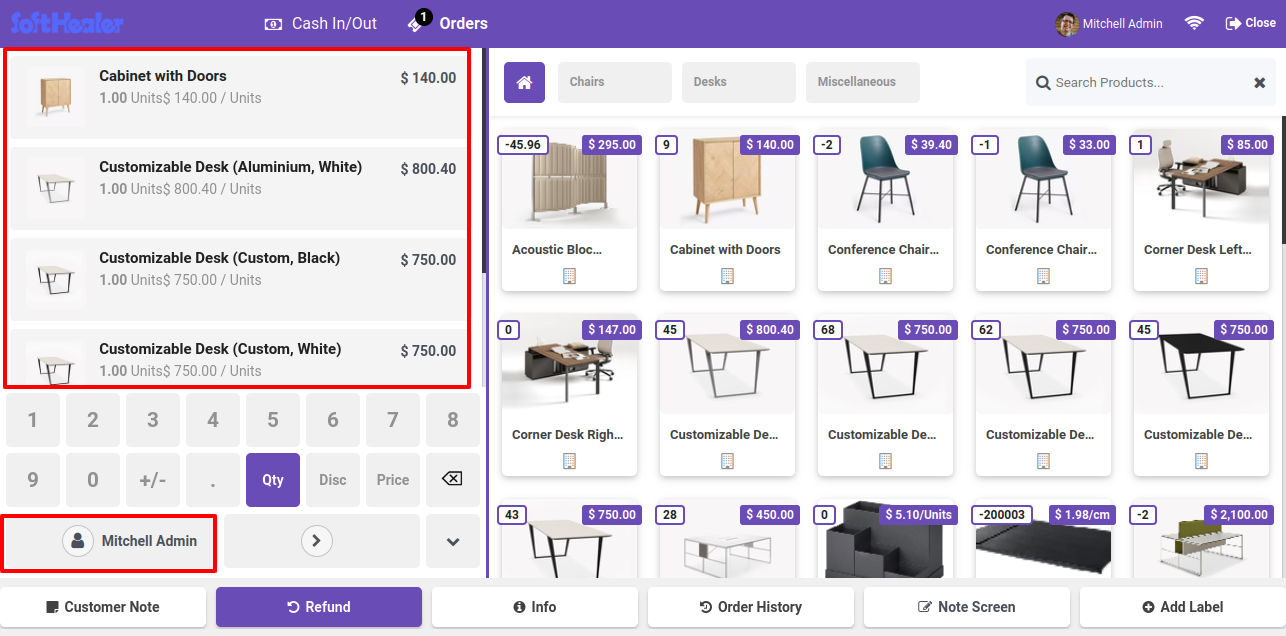Screen dimensions: 1286x636
Task: Open the Chairs category
Action: pos(615,82)
